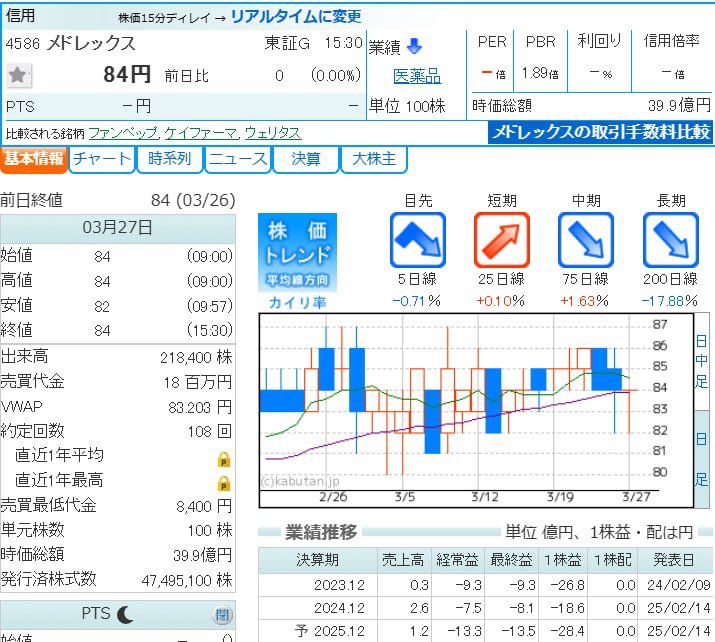Click the 目先 5-day trend arrow icon

417,240
